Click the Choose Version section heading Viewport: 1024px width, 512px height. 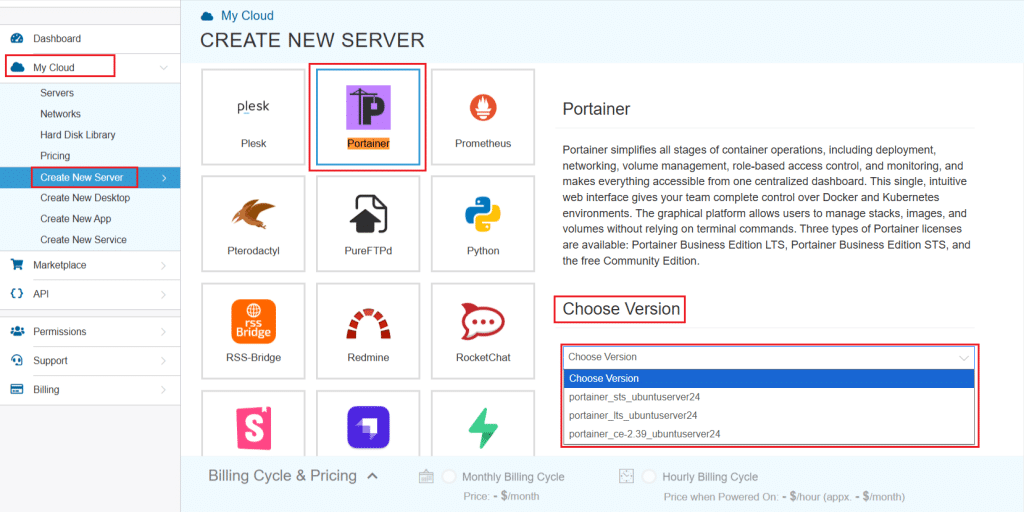pyautogui.click(x=621, y=309)
